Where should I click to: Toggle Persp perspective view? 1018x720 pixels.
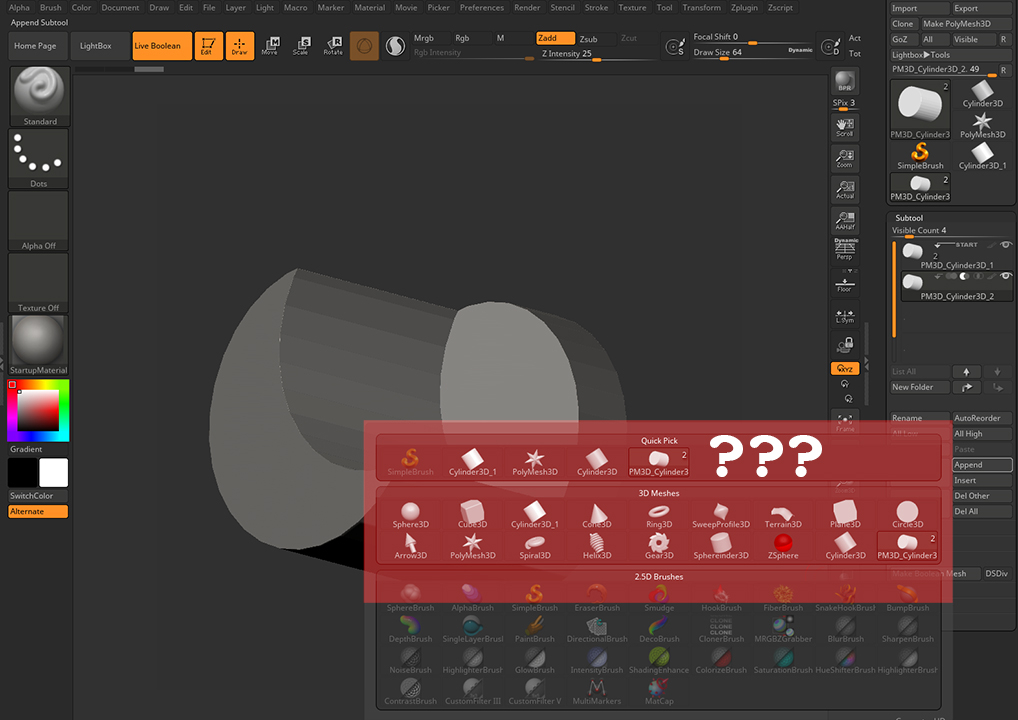845,249
